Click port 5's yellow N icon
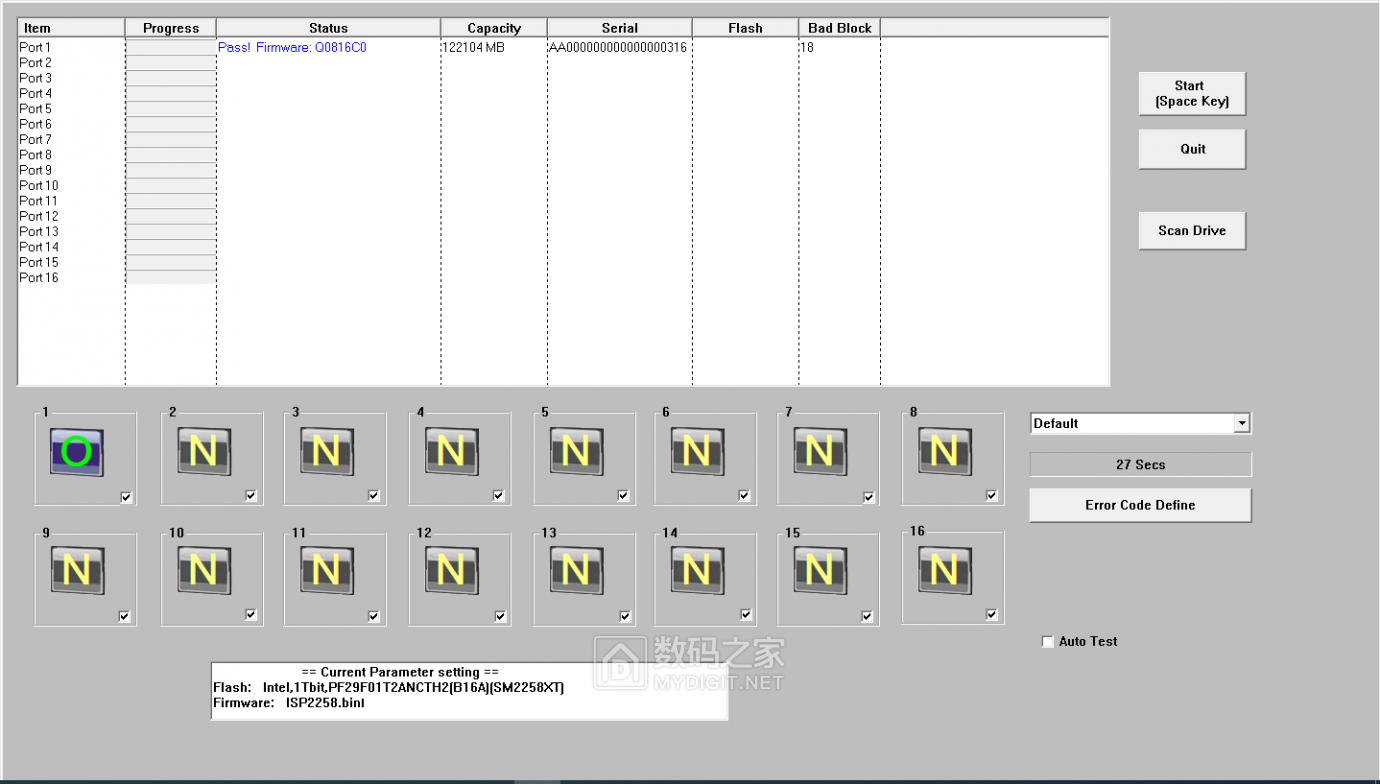 click(576, 452)
